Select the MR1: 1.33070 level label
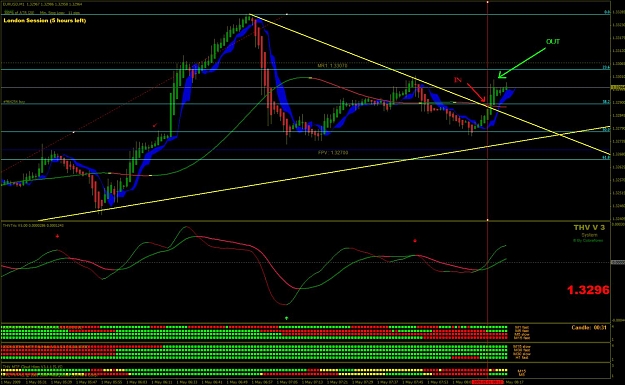625x385 pixels. (x=332, y=65)
